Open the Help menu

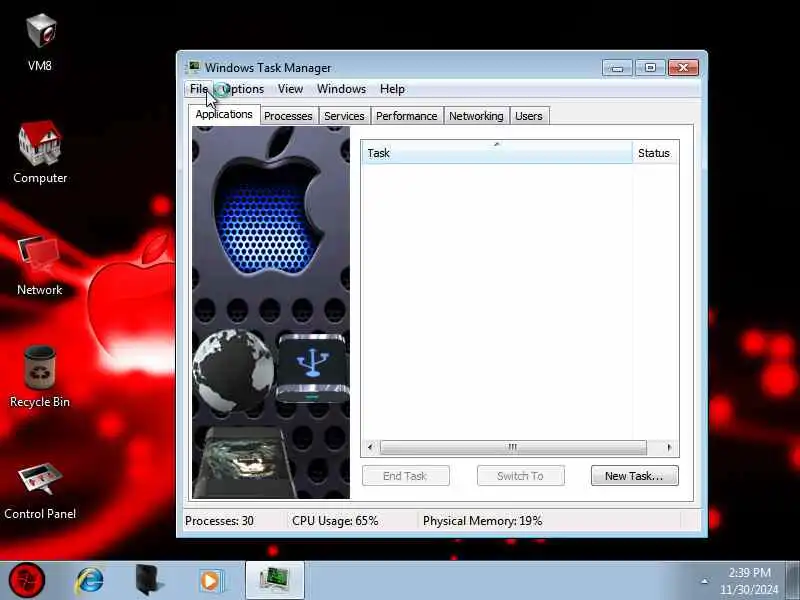[x=392, y=89]
